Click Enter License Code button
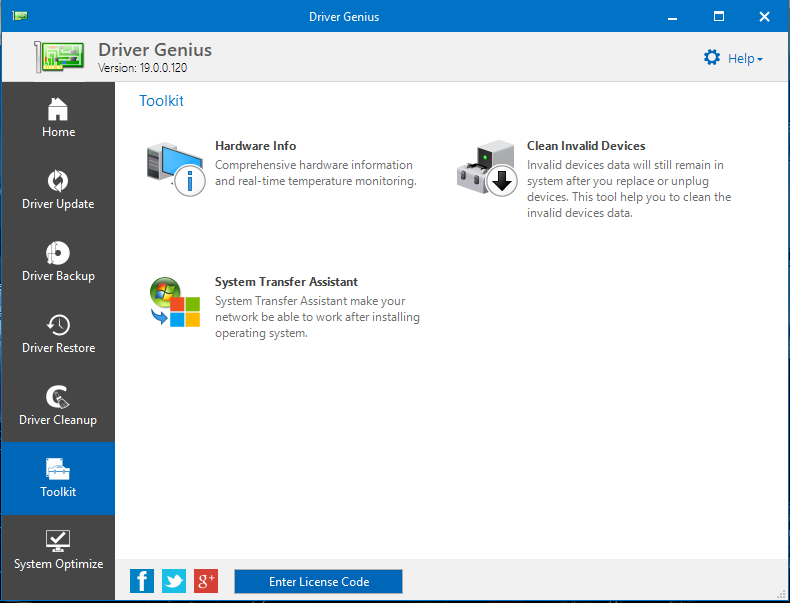 point(318,581)
